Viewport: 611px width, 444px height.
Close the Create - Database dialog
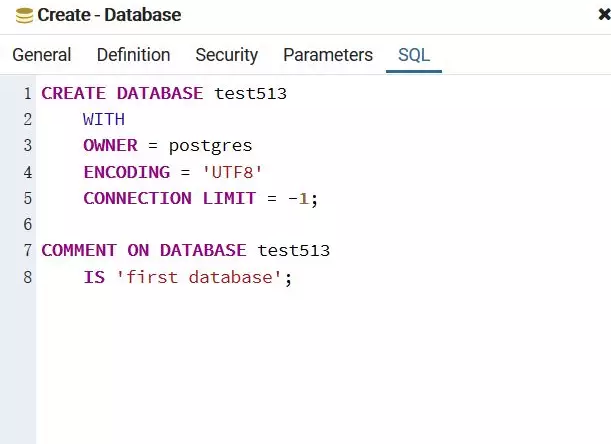coord(604,15)
